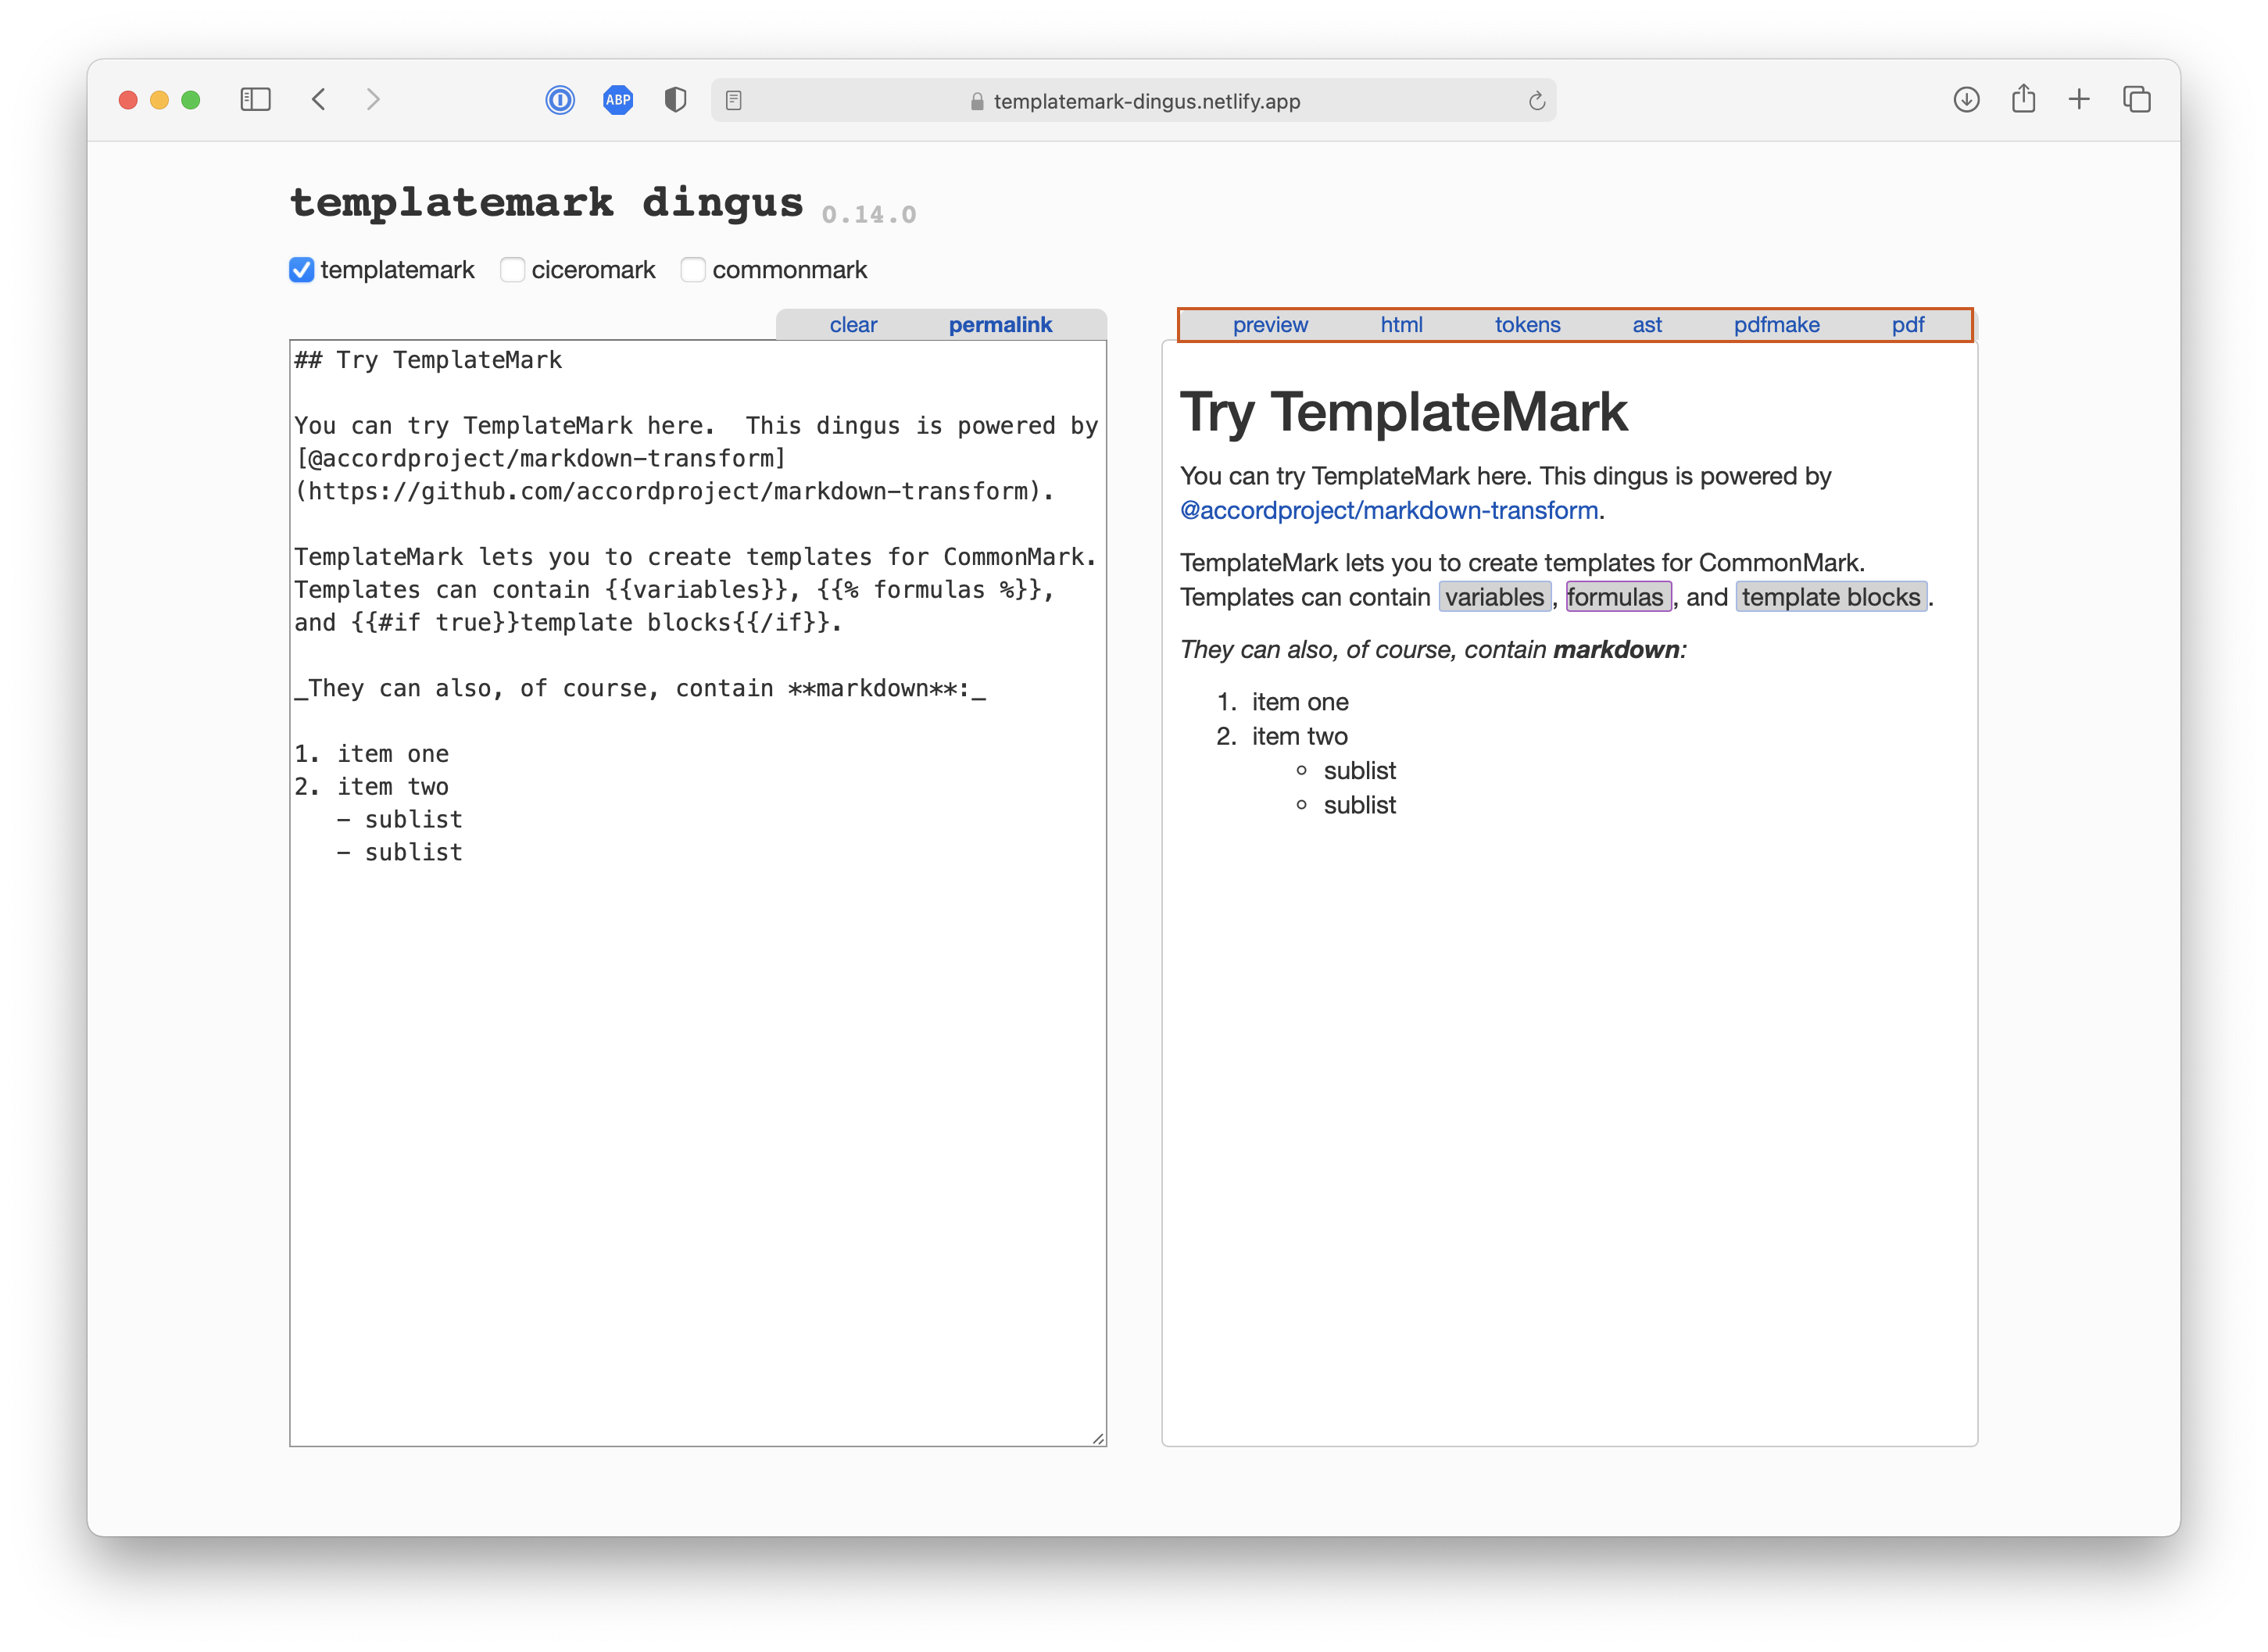Enable the commonmark checkbox
Screen dimensions: 2268x1652
(693, 270)
